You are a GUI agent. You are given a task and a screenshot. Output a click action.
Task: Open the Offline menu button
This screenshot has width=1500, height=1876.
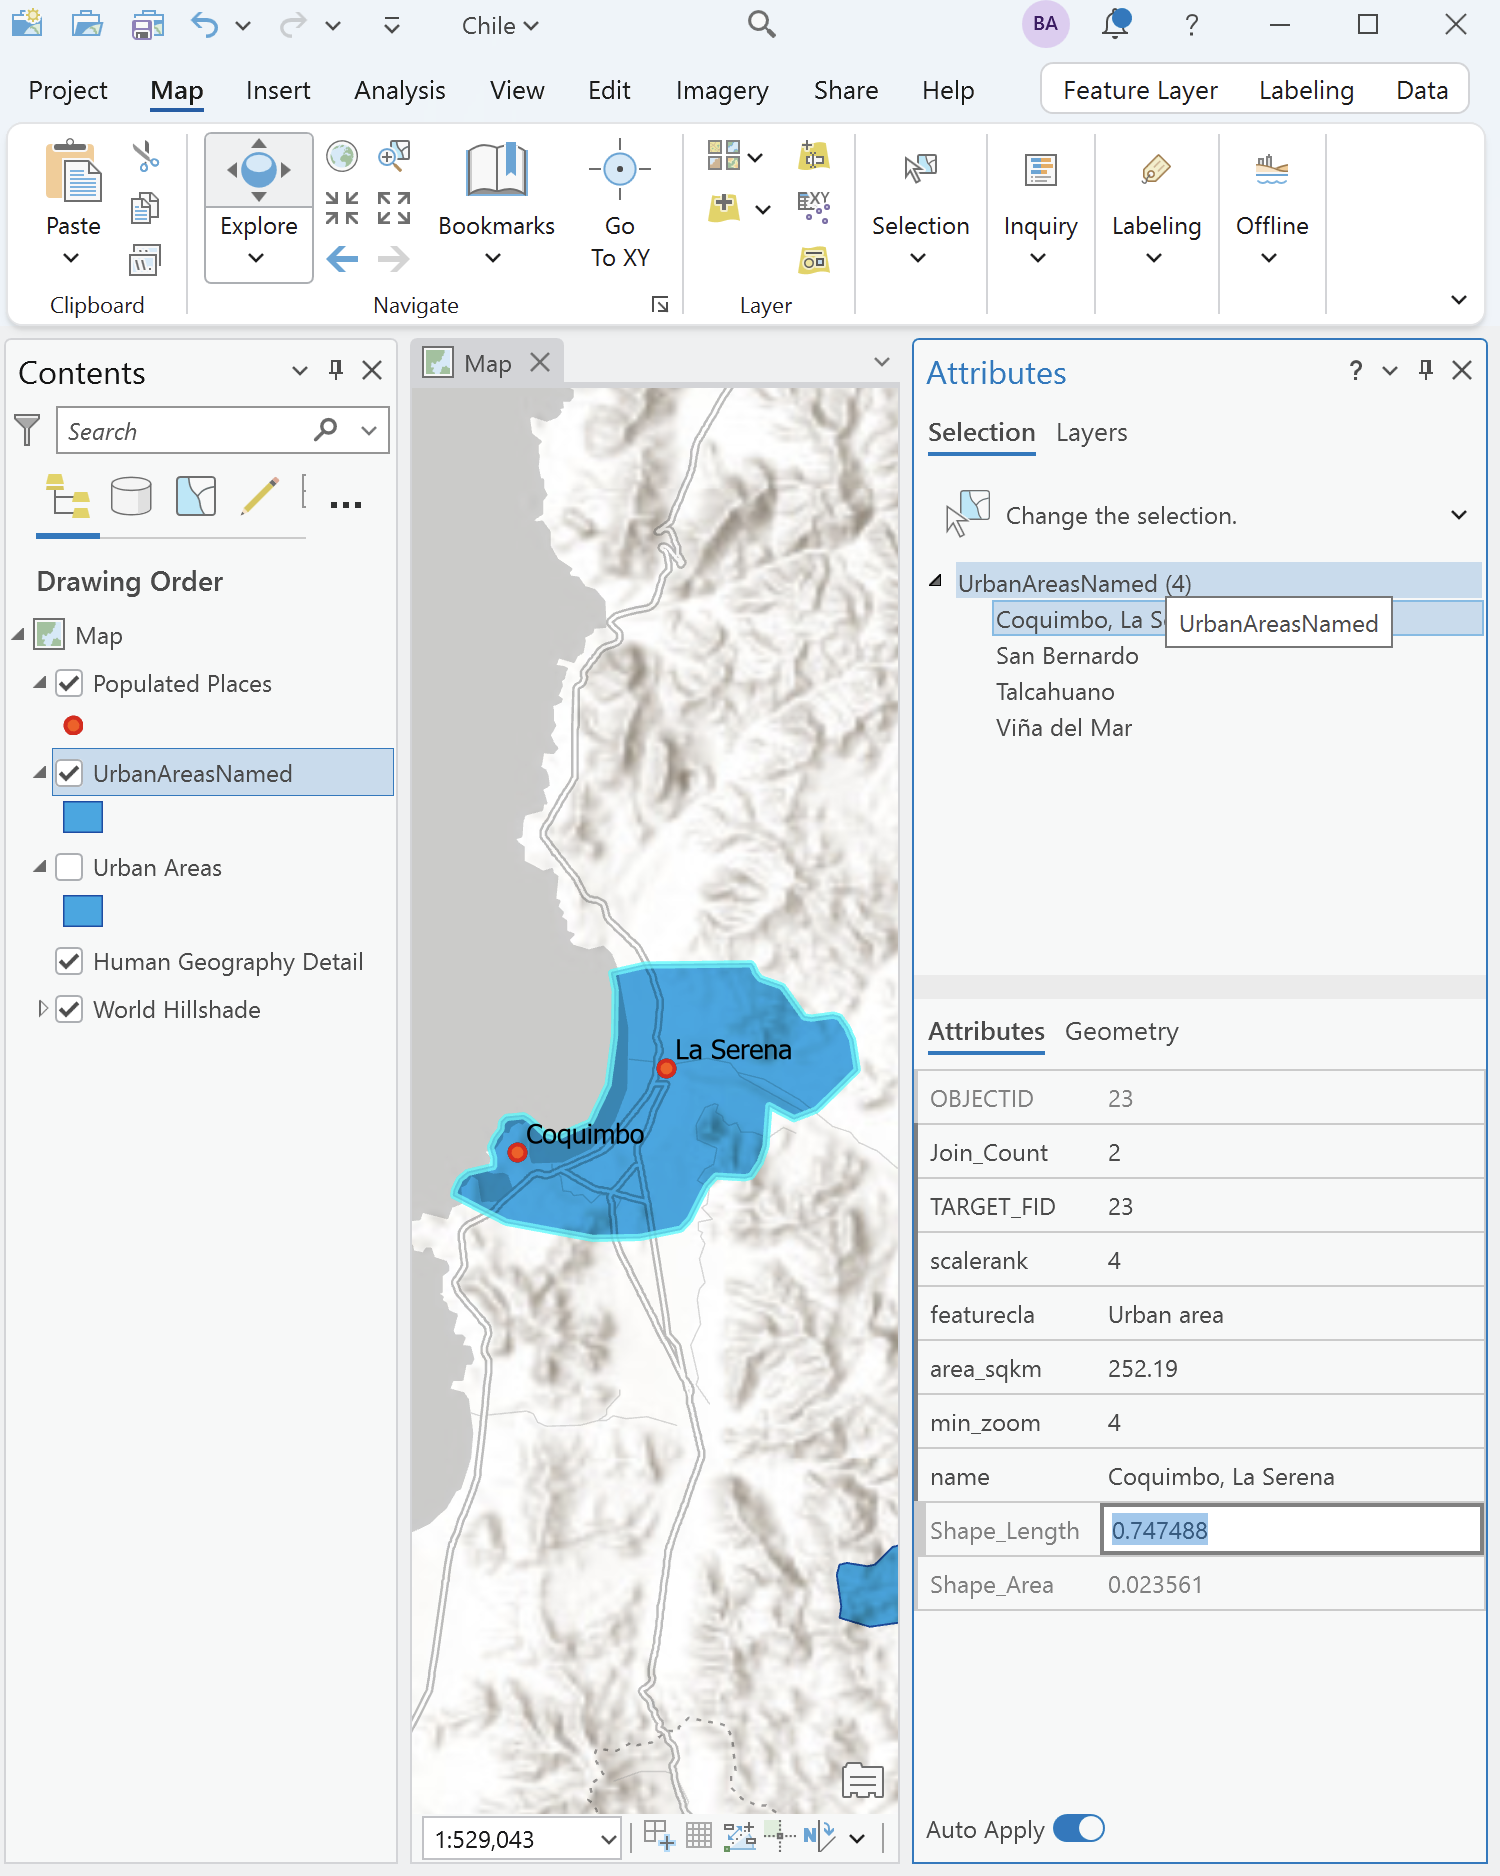coord(1272,210)
